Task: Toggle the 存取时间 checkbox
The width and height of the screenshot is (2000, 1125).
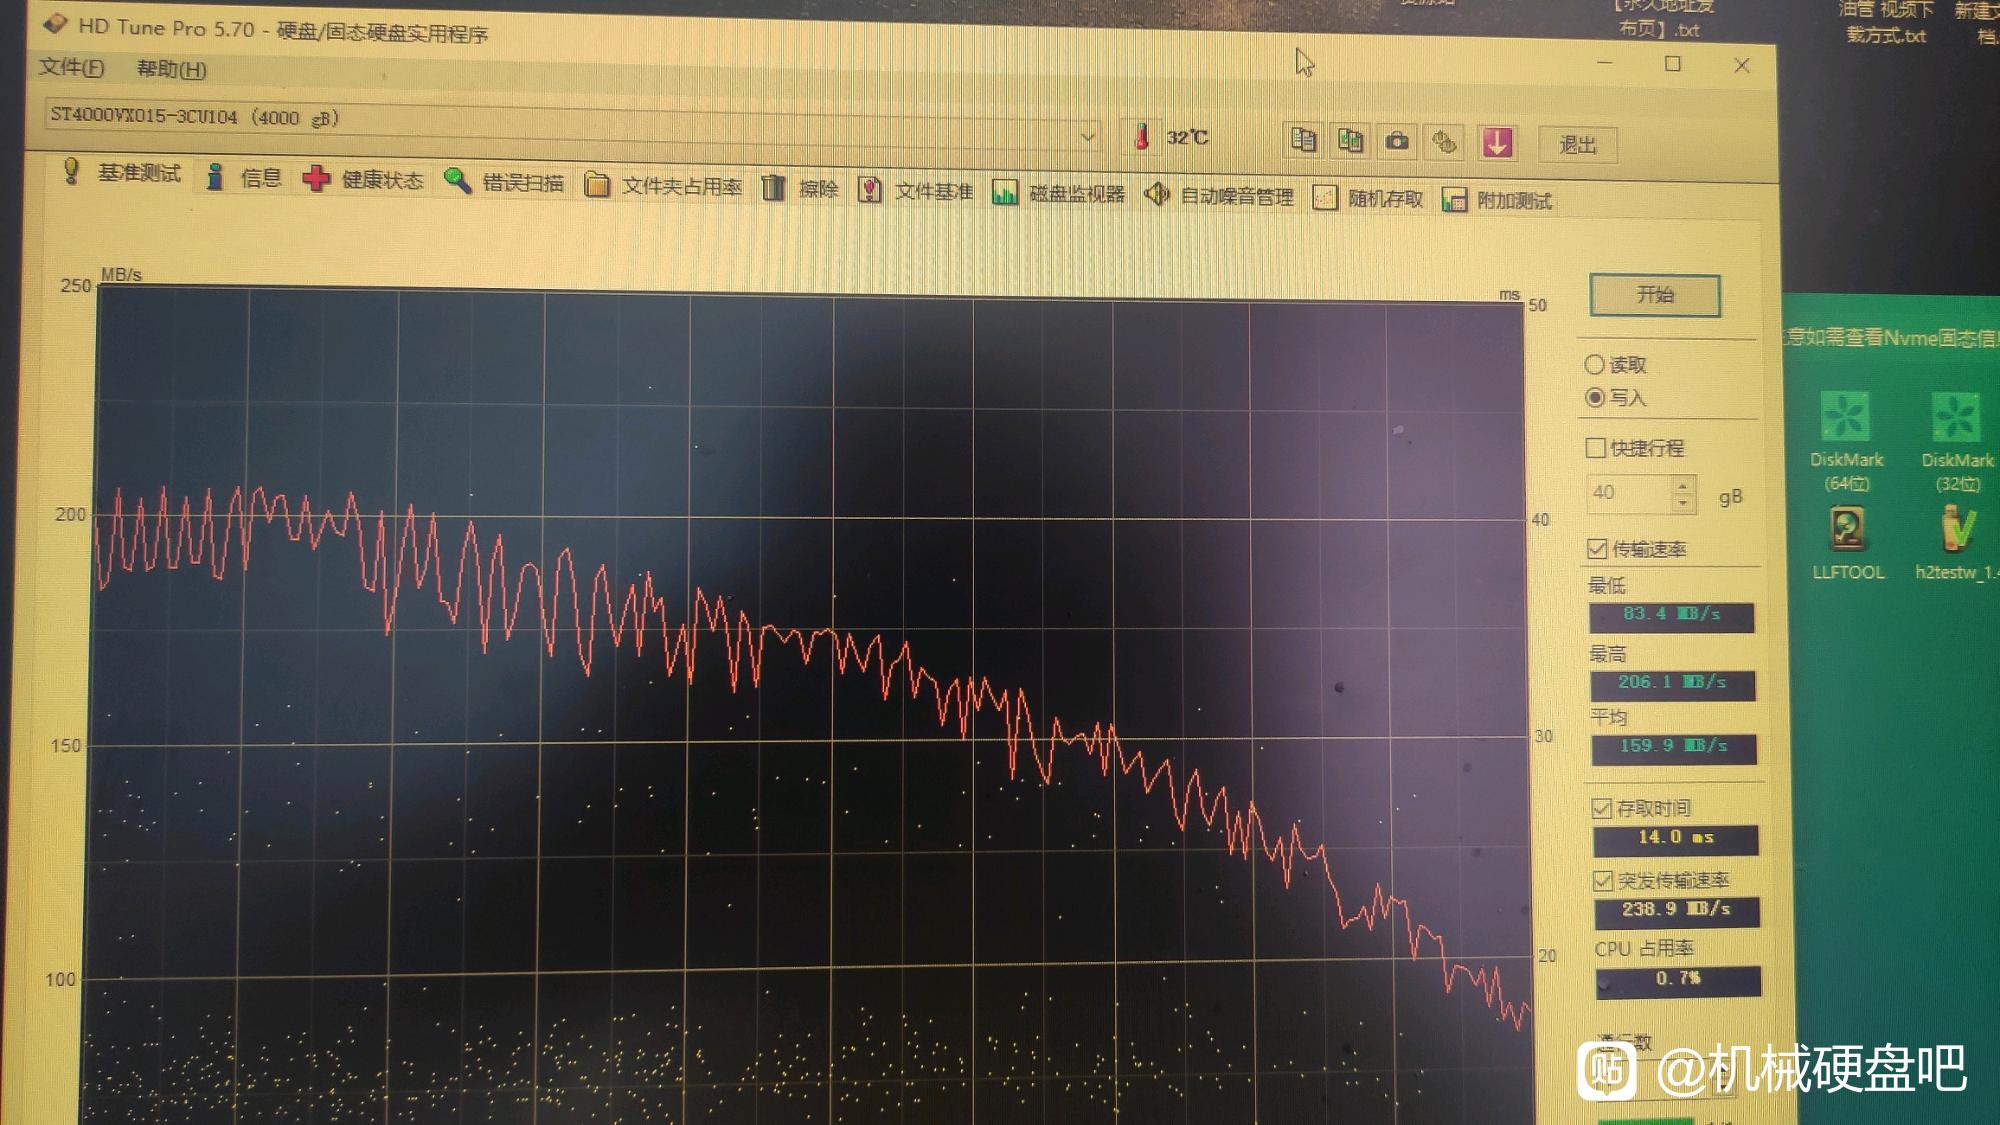Action: coord(1601,808)
